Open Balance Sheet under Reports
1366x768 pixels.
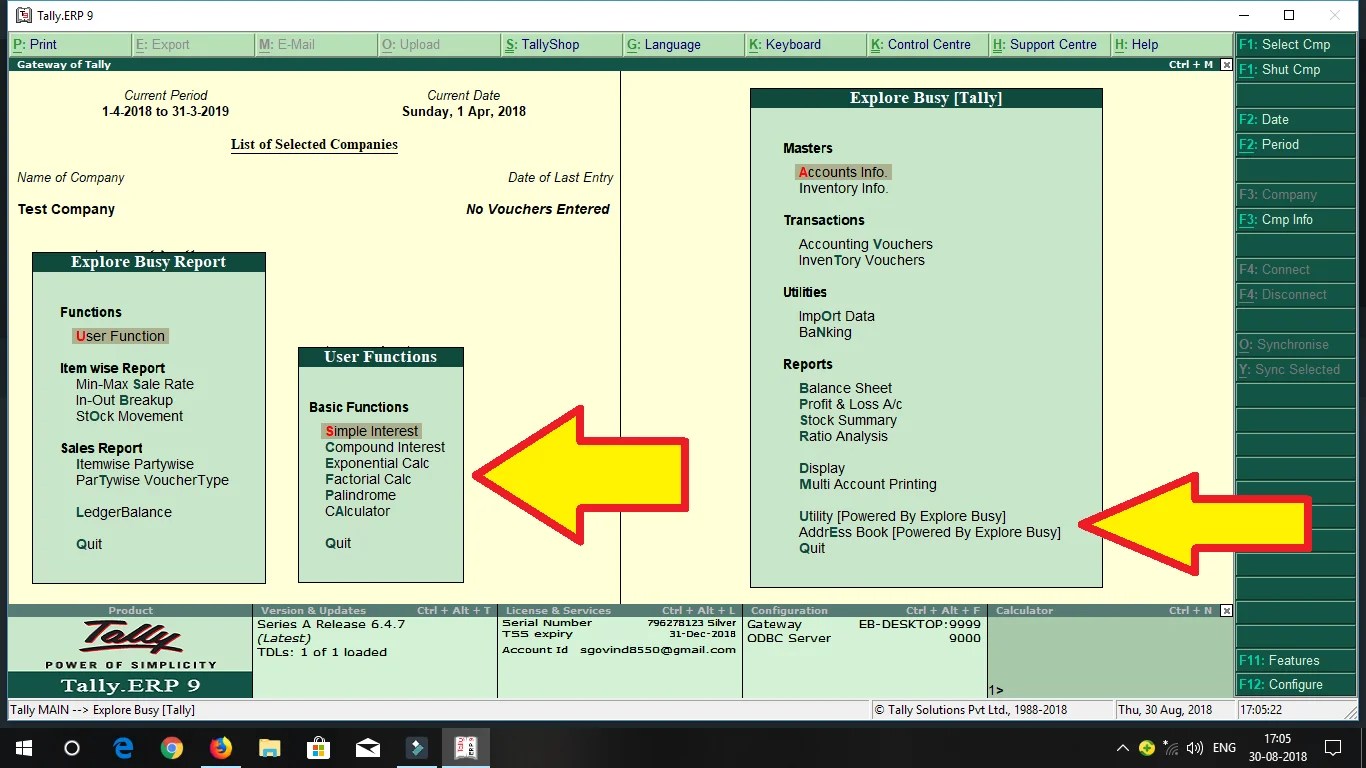[x=845, y=388]
